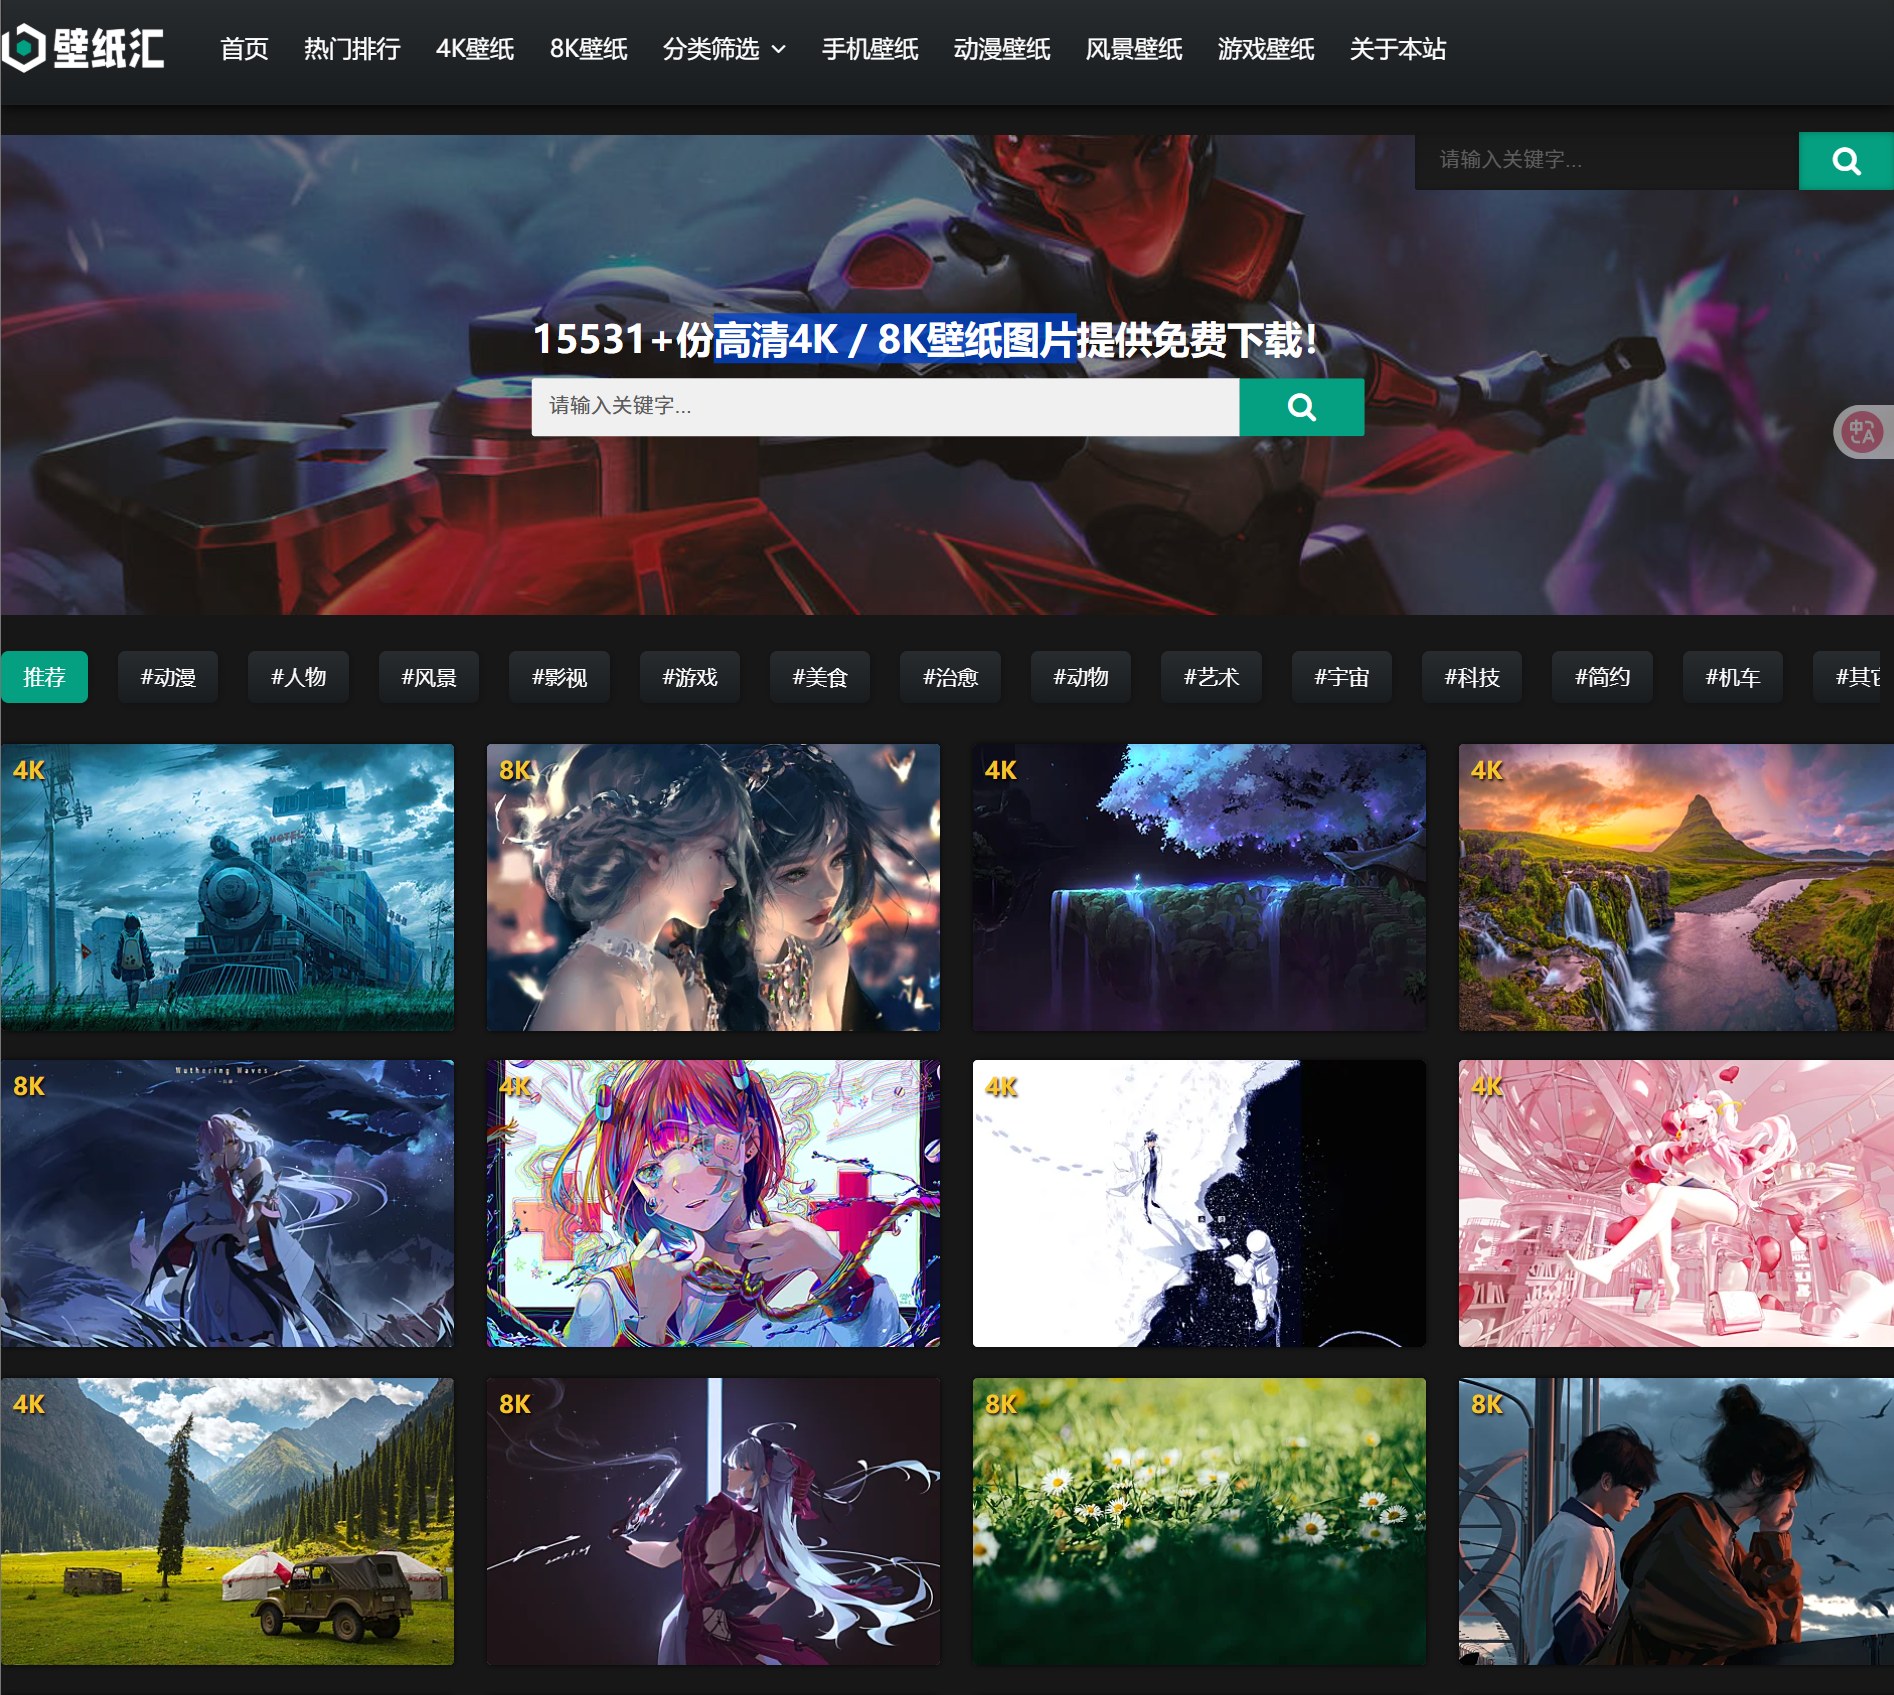Go to the 4K壁纸 page
1894x1695 pixels.
(x=474, y=49)
